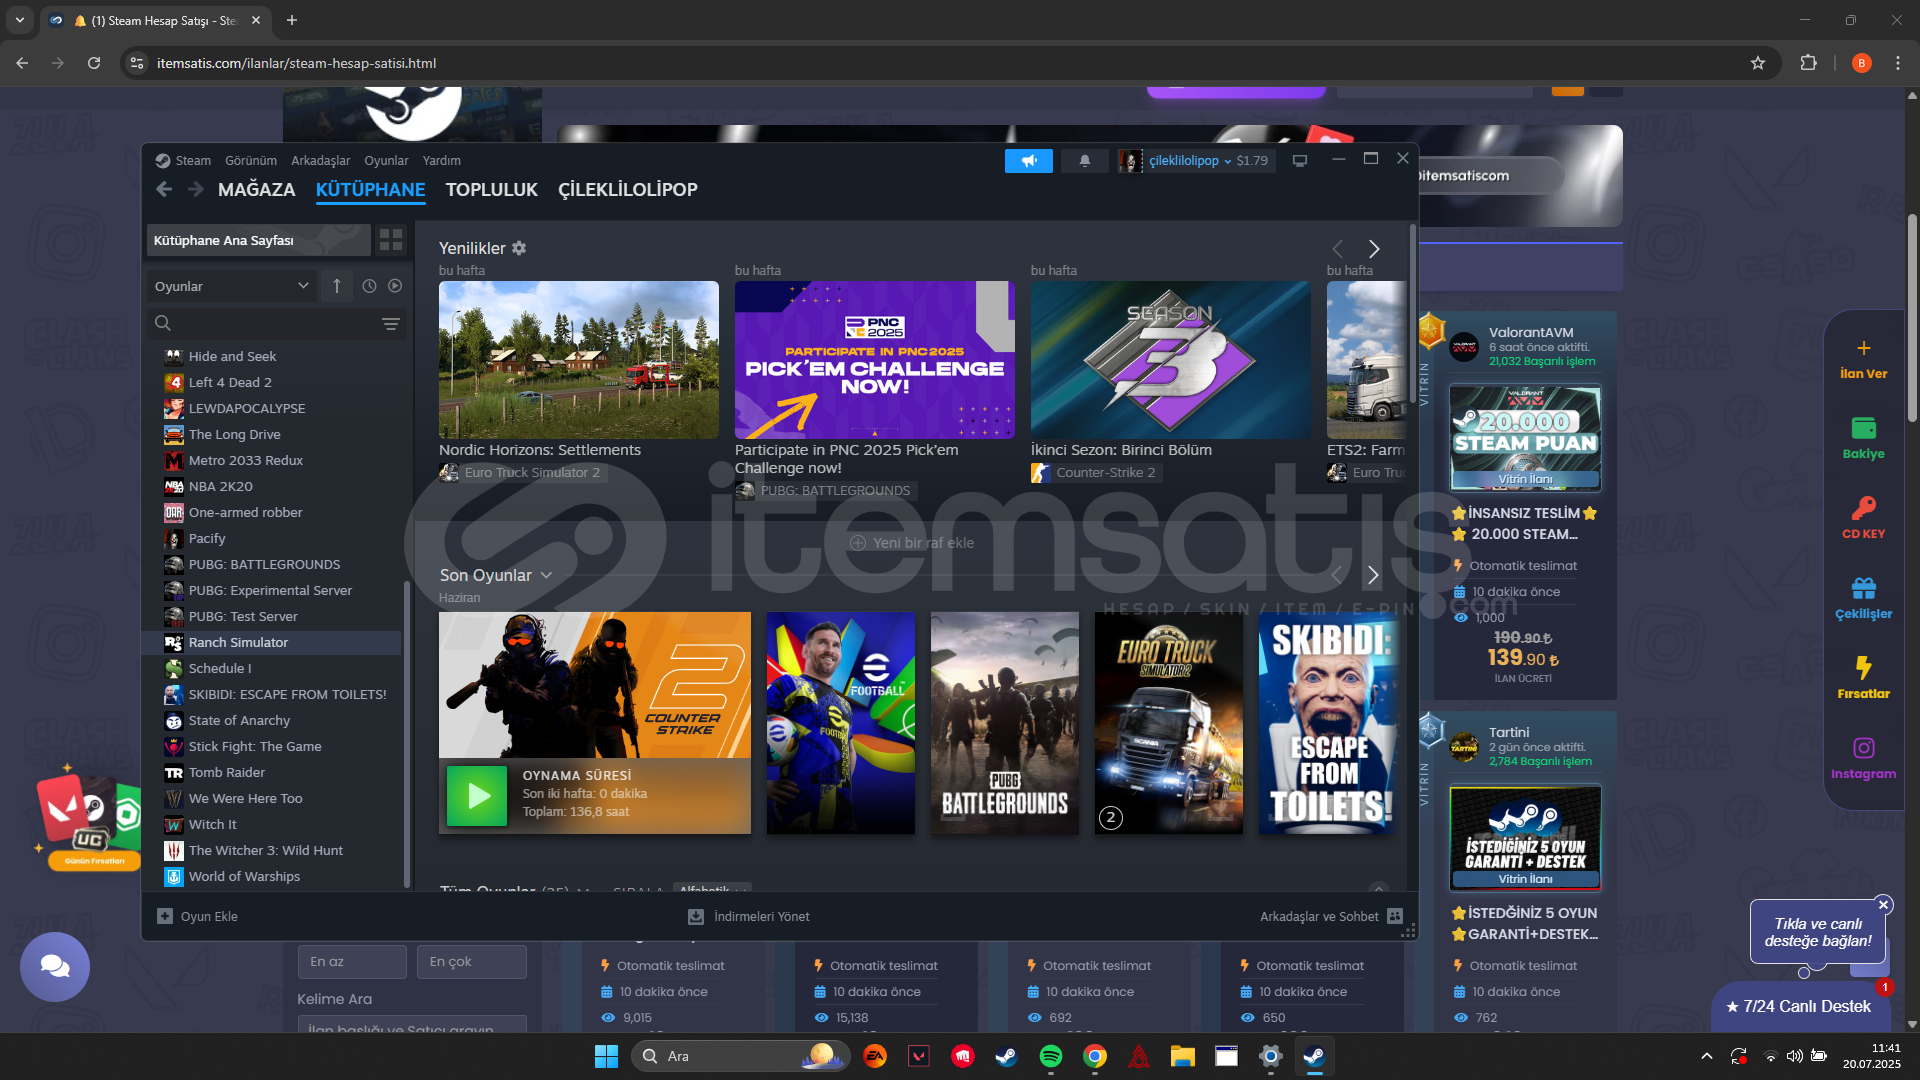Click Oyun Ekle plus icon
The width and height of the screenshot is (1920, 1080).
[165, 916]
